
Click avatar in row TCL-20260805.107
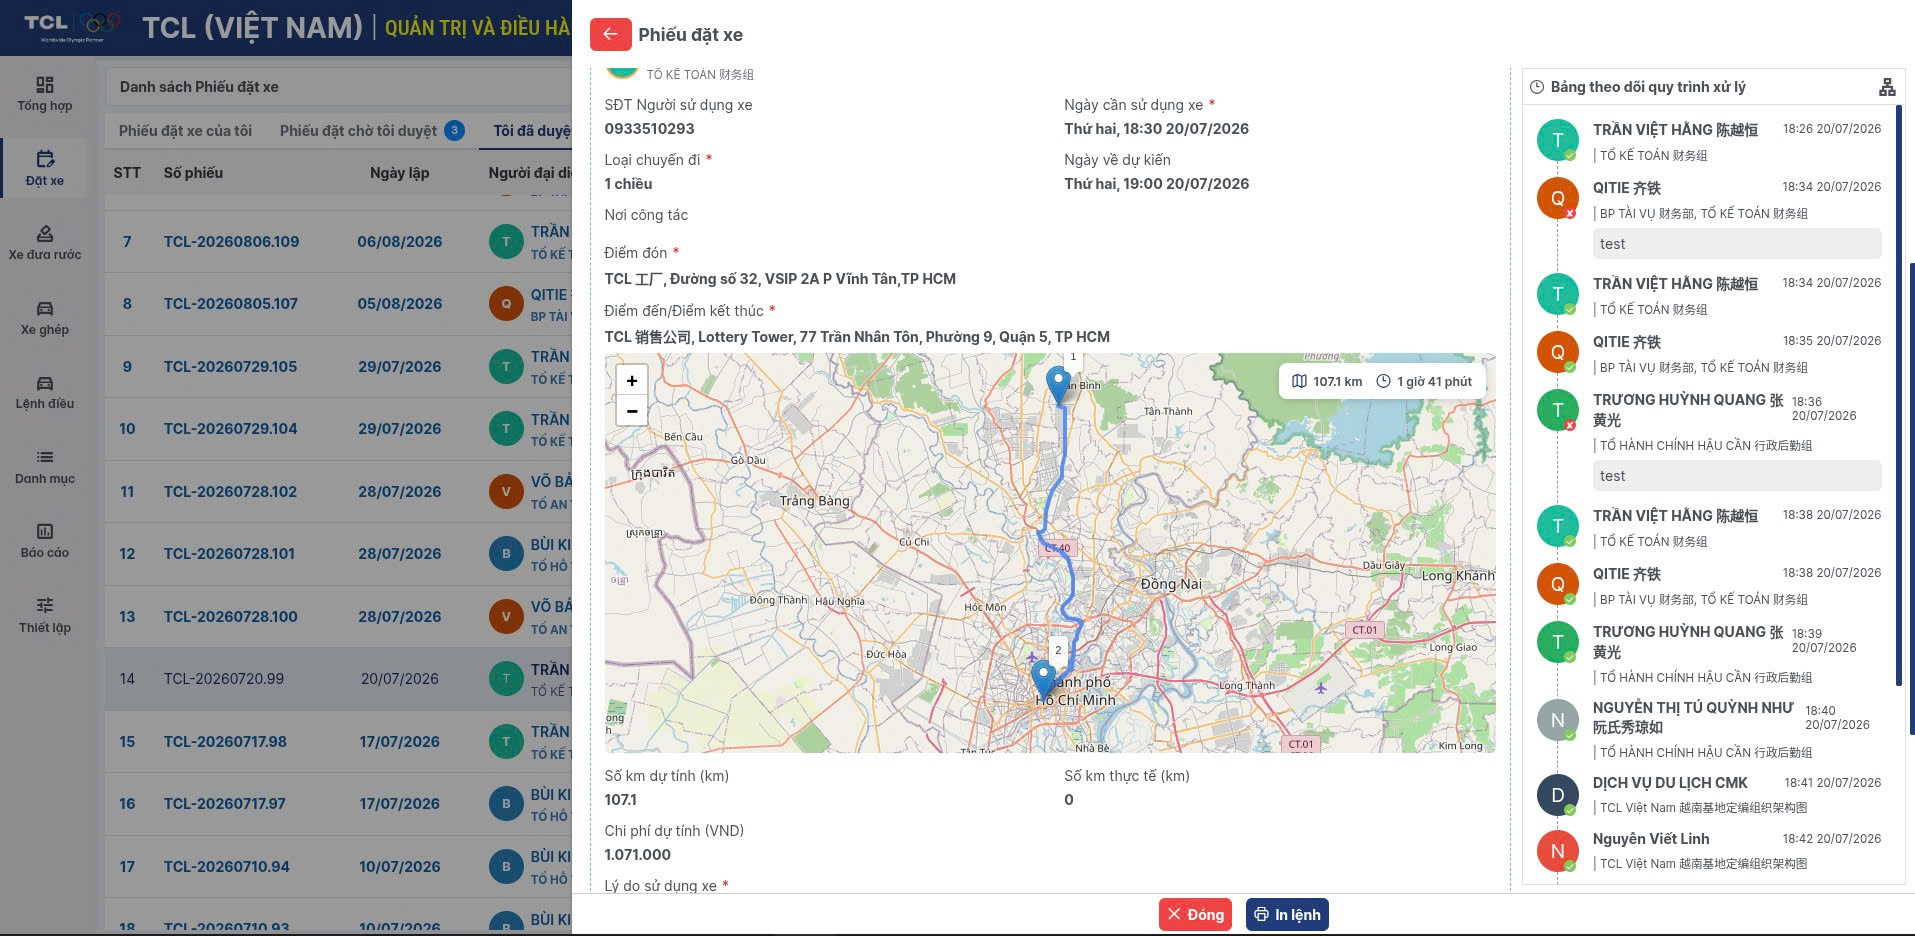(506, 304)
